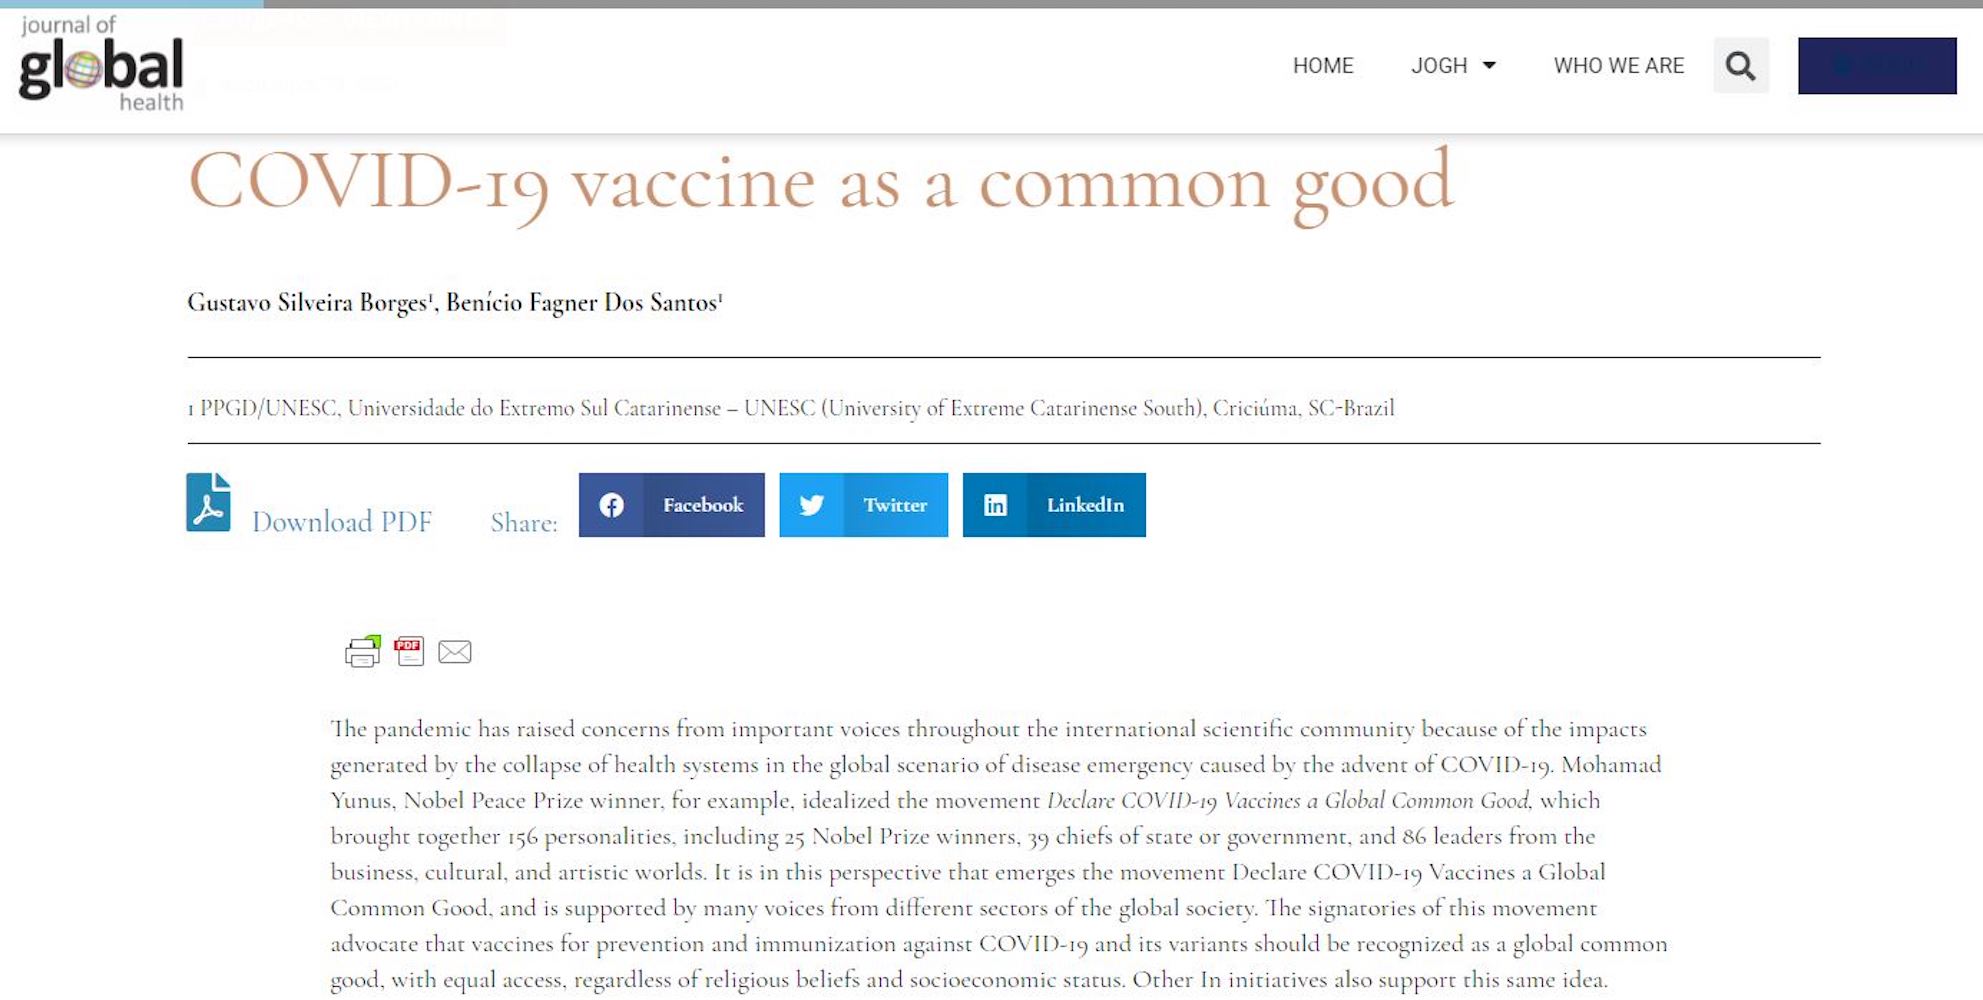Click the italic Declare COVID-19 Vaccines phrase

[x=1288, y=801]
